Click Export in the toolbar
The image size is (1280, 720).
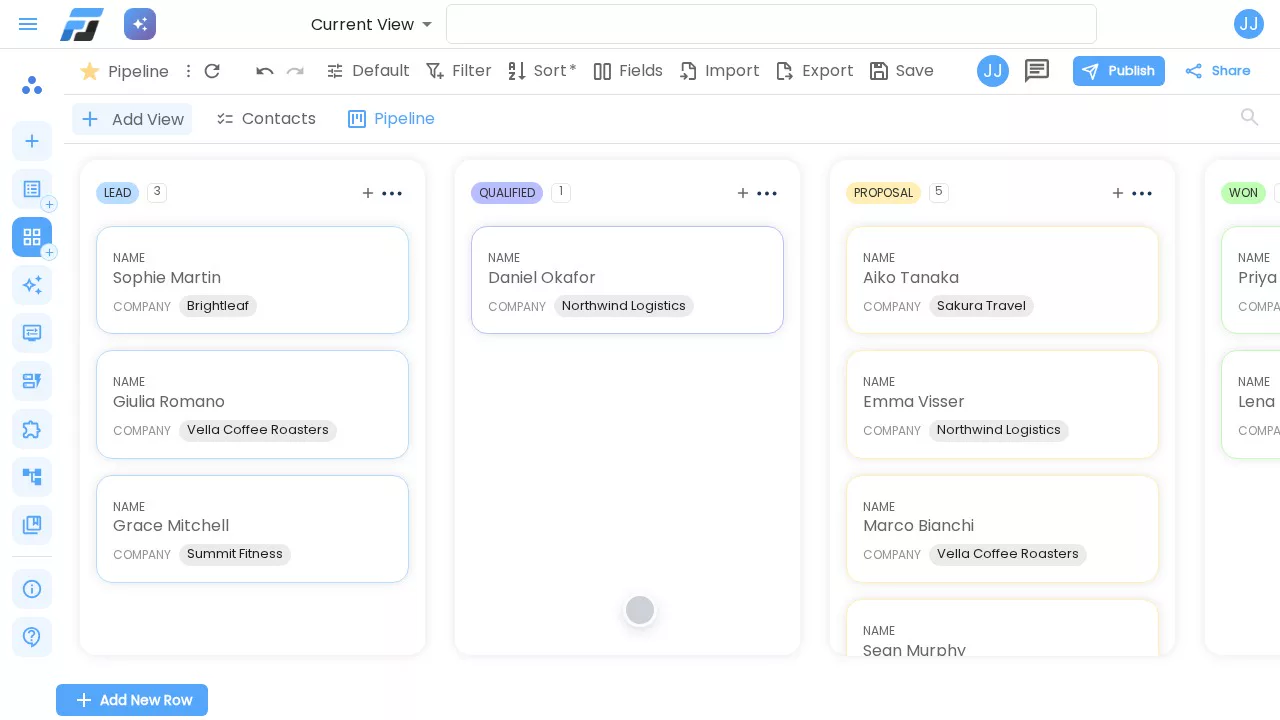coord(815,71)
